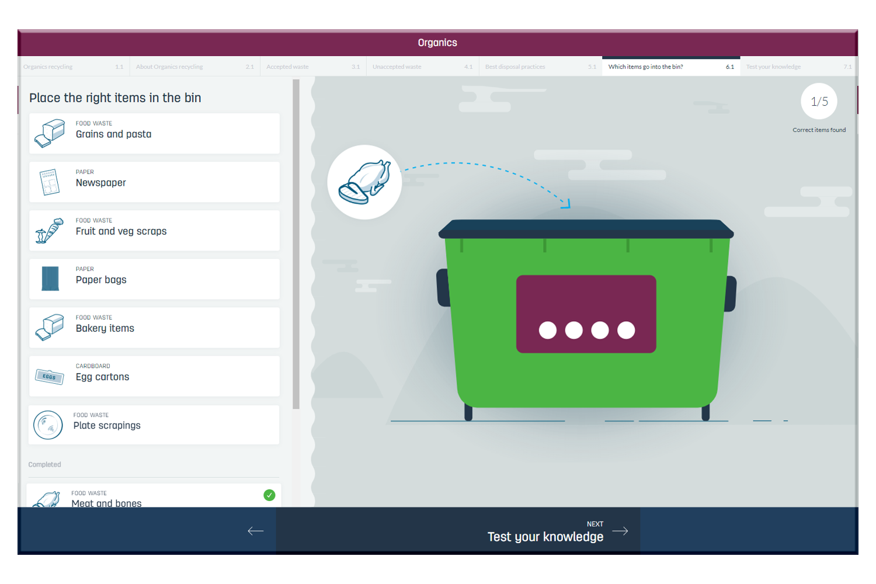Screen dimensions: 876x584
Task: Click the Newspaper item icon
Action: coord(49,182)
